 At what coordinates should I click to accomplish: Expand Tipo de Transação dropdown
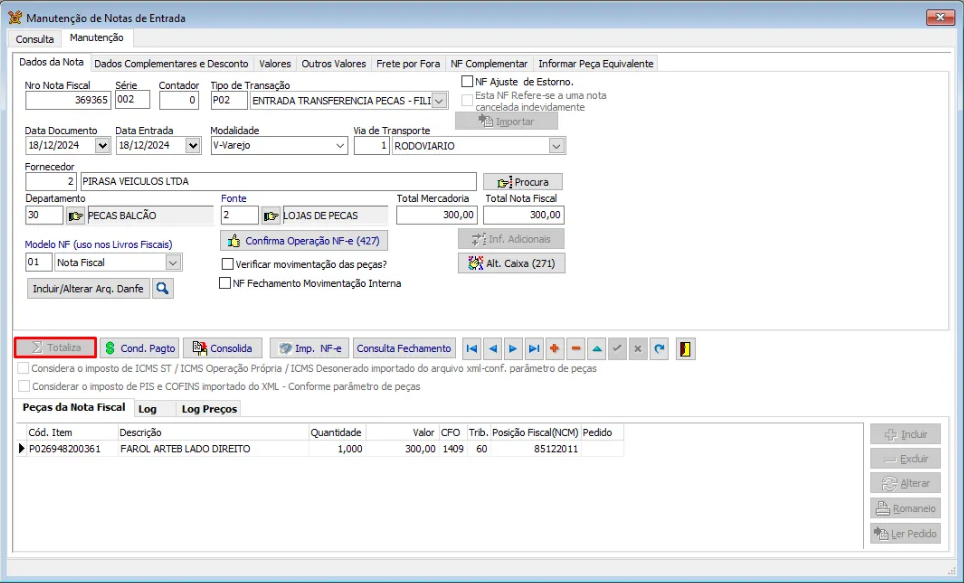(439, 101)
